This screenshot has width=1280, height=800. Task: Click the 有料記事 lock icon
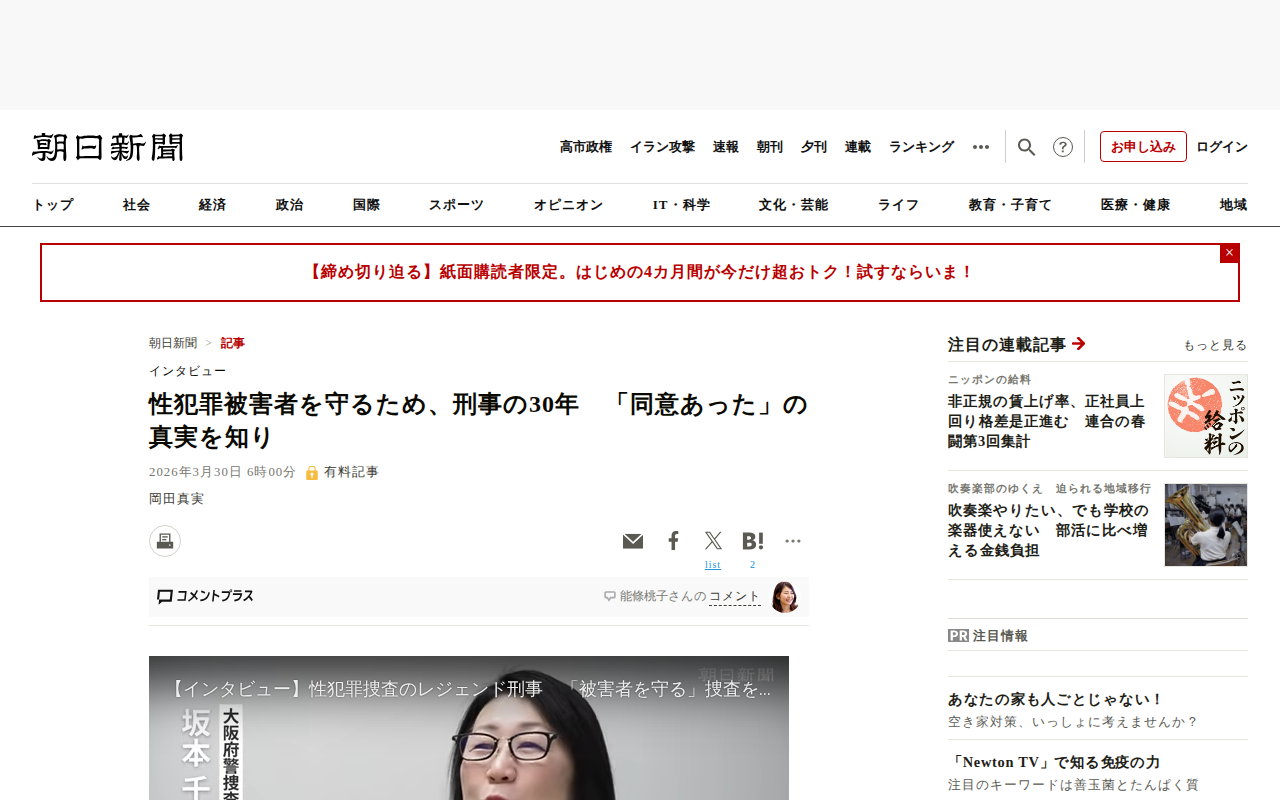coord(312,472)
